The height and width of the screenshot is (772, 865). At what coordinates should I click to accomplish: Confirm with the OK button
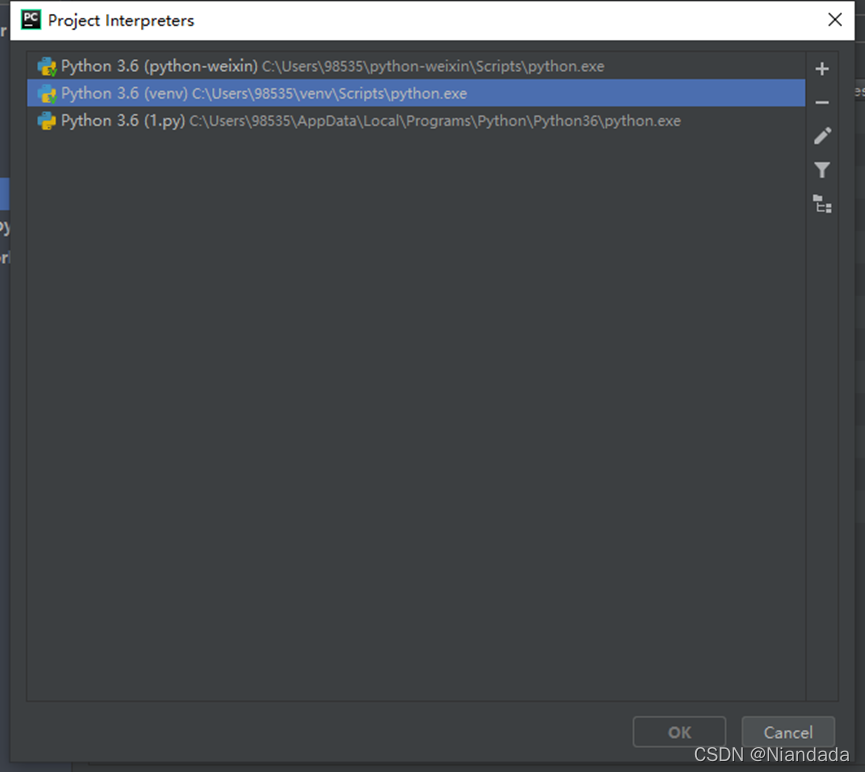[679, 732]
